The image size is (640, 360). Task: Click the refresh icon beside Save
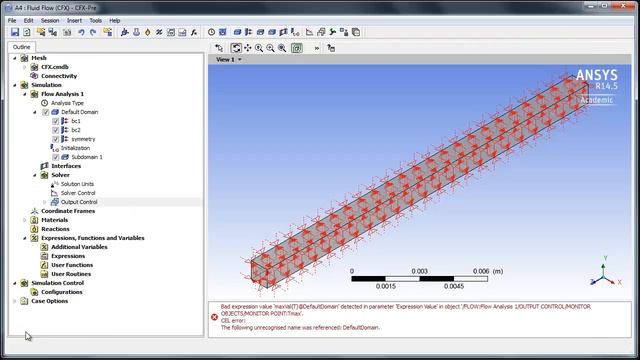tap(27, 32)
